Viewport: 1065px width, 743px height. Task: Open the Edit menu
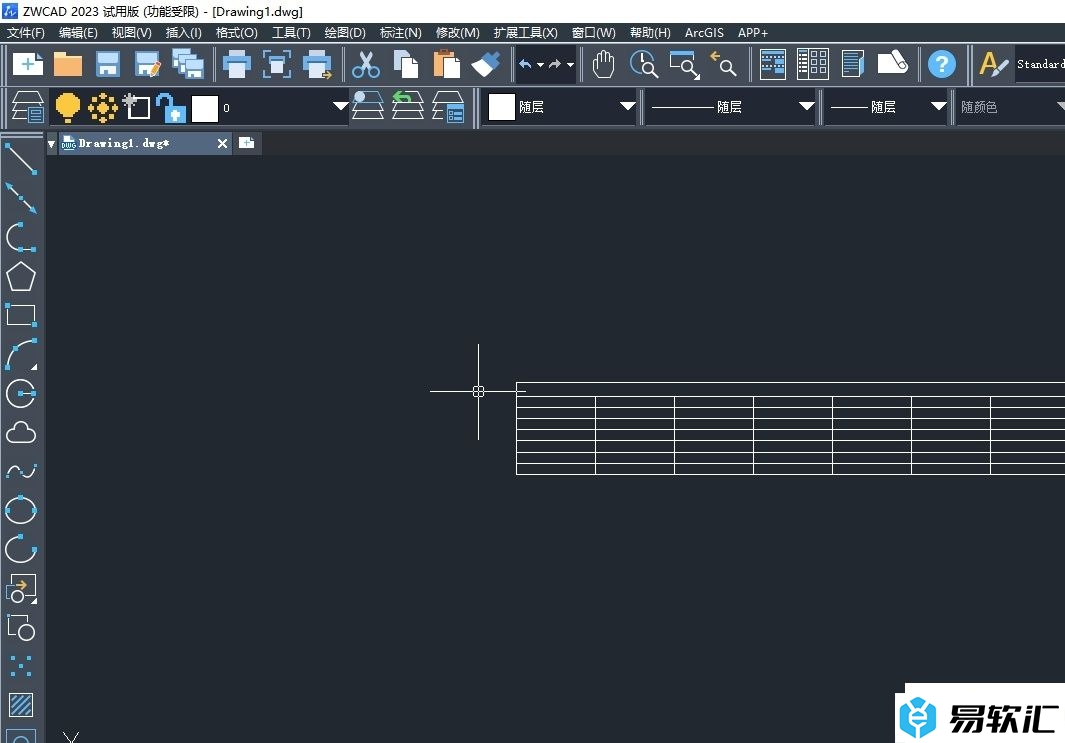[78, 33]
